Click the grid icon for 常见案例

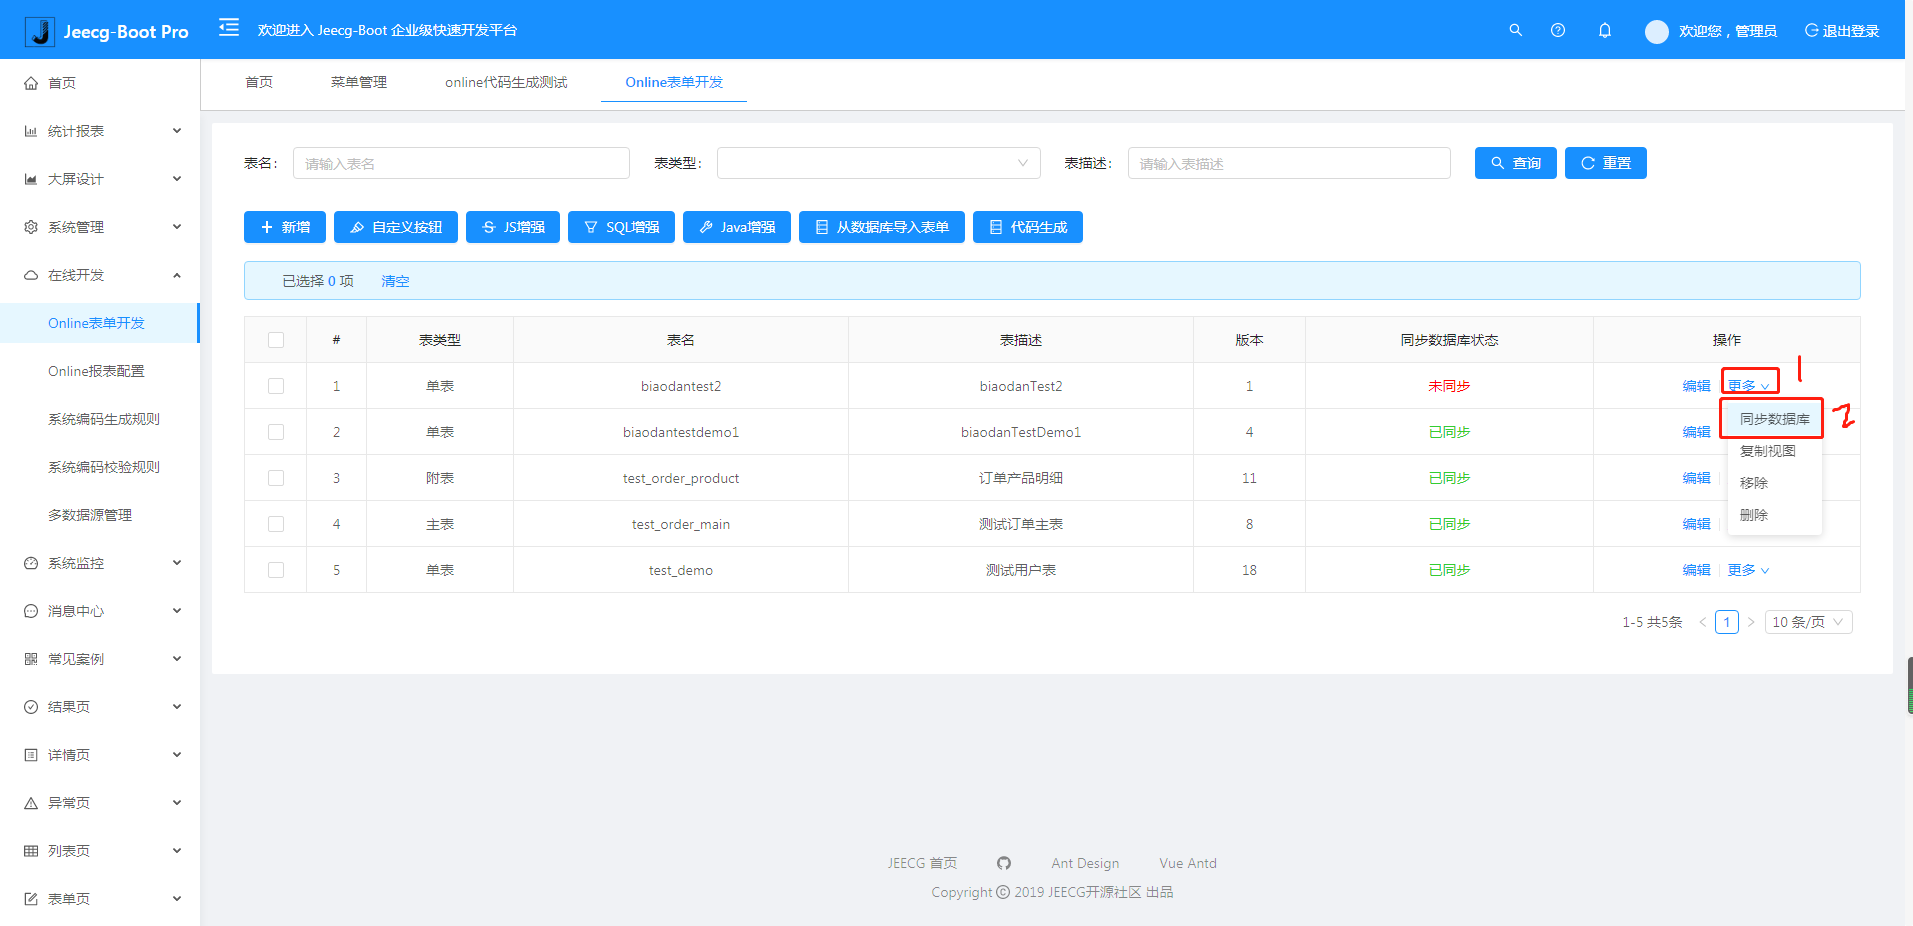coord(31,659)
